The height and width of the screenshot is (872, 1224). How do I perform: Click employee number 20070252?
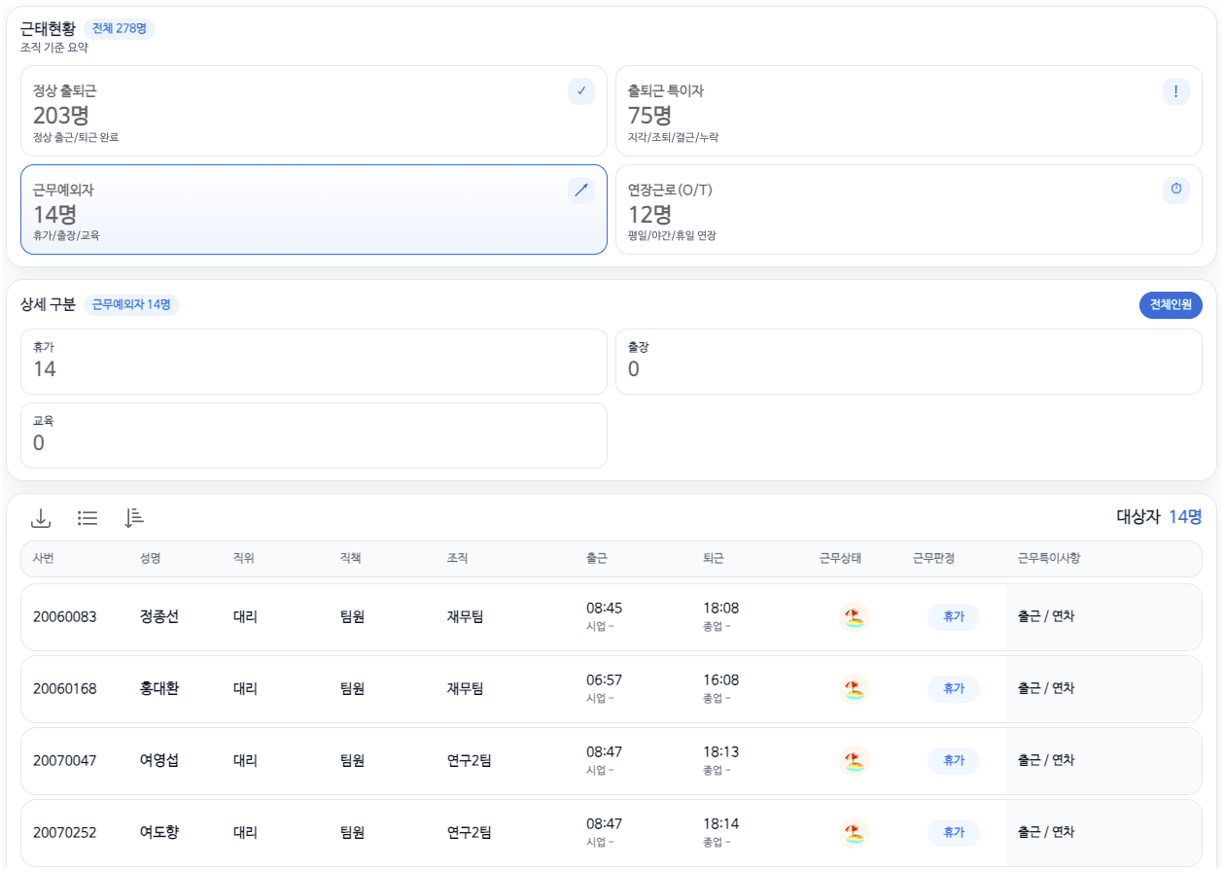coord(65,833)
